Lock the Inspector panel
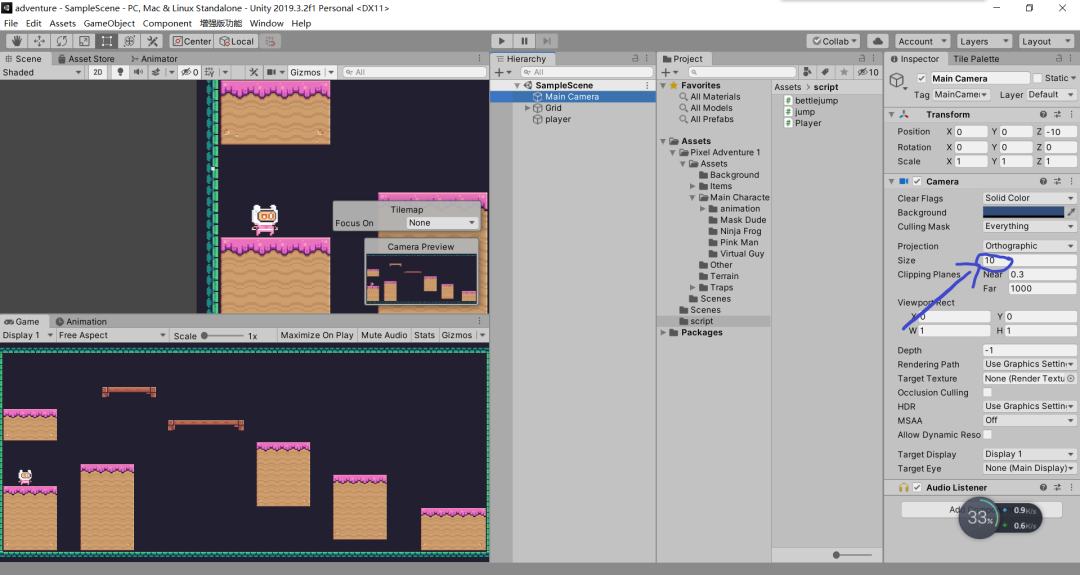Screen dimensions: 1080x575 coord(1059,59)
